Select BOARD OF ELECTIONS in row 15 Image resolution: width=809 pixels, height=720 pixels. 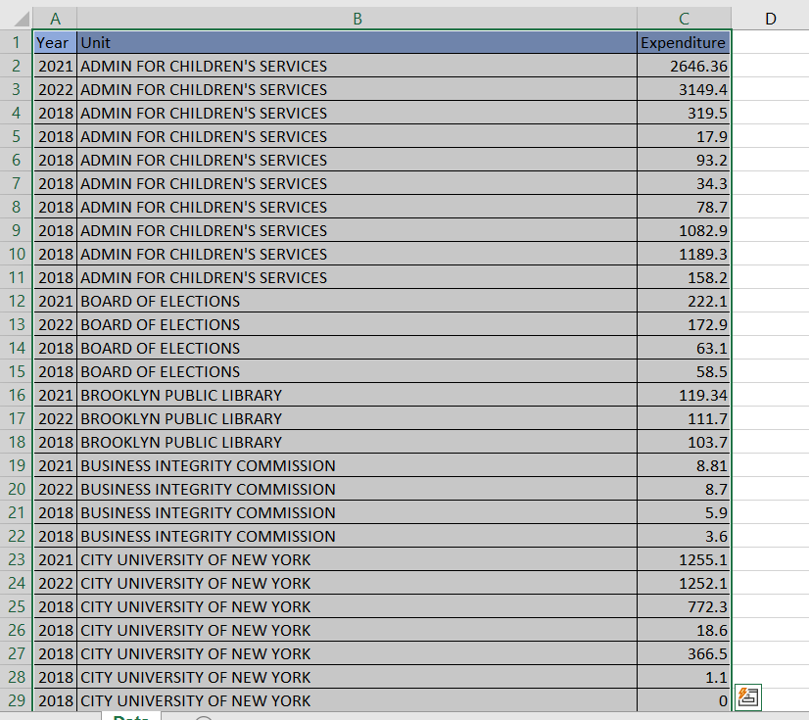(x=357, y=372)
